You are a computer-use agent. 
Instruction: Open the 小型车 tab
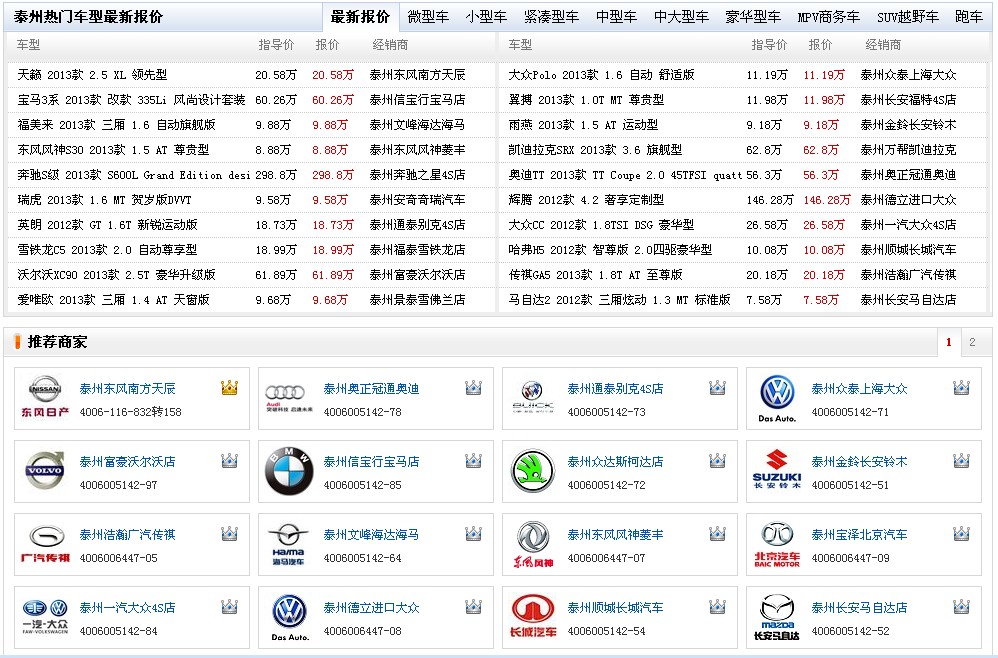click(x=486, y=17)
